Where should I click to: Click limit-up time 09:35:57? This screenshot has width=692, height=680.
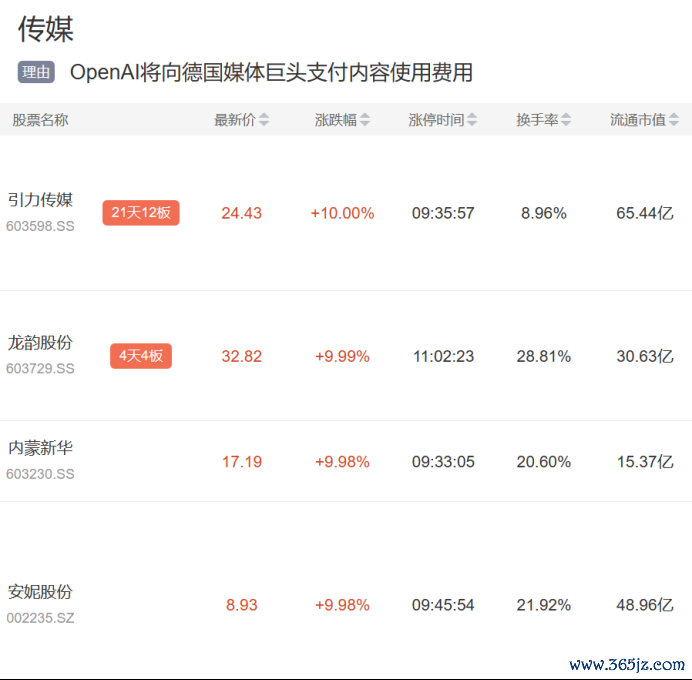click(x=443, y=213)
